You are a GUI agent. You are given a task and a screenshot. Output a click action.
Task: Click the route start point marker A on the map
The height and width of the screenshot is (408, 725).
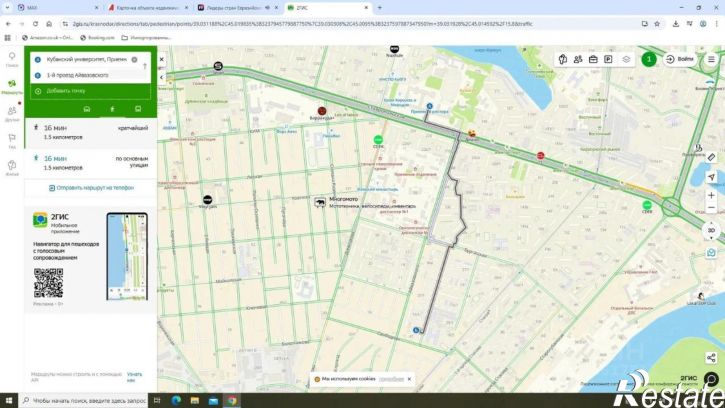coord(430,106)
